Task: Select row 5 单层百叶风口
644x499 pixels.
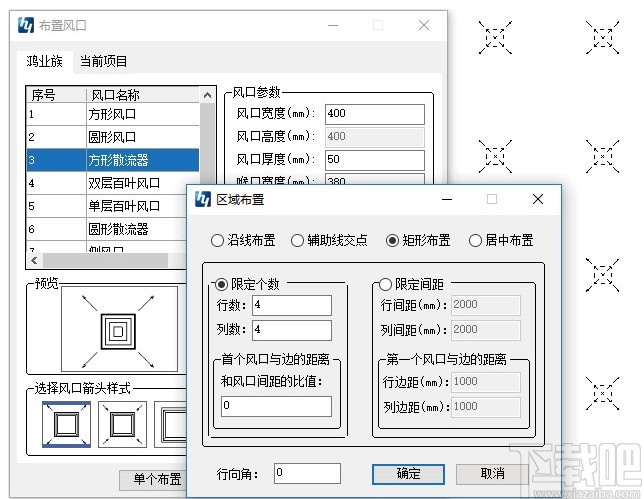Action: (x=107, y=206)
